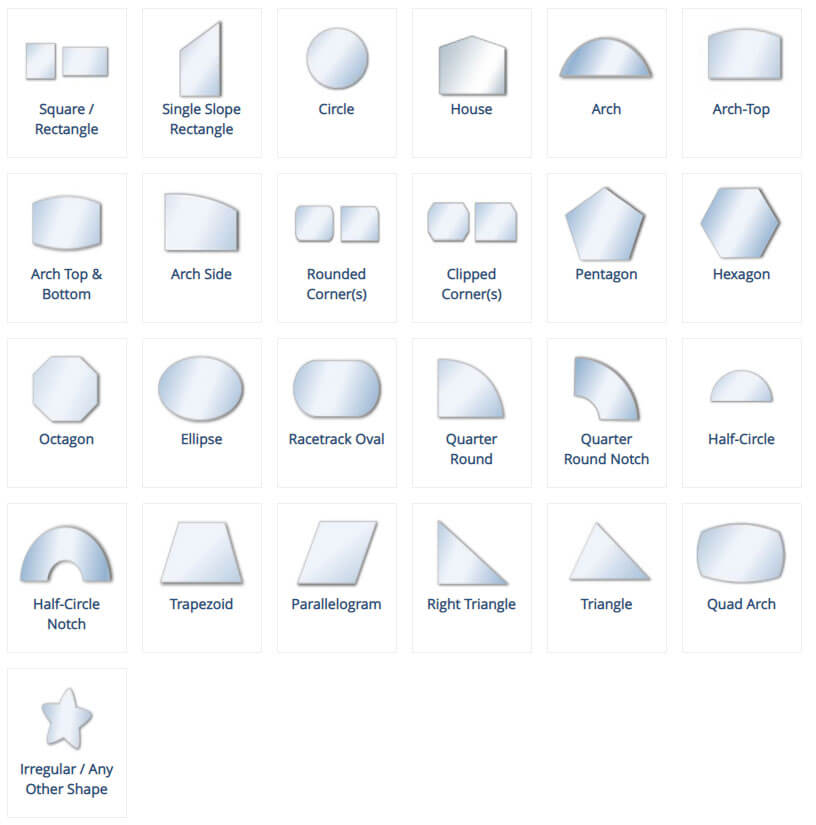This screenshot has width=816, height=825.
Task: Select the Arch Side shape
Action: [x=202, y=222]
